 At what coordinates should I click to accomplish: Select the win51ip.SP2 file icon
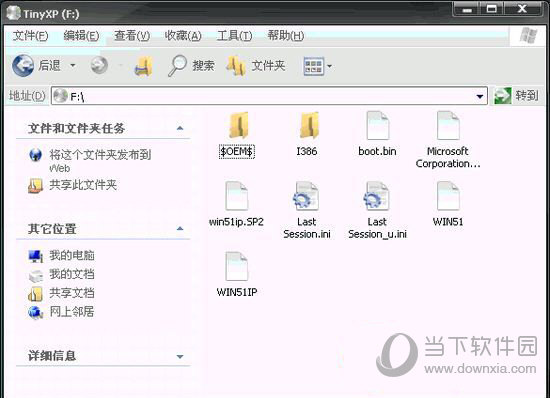click(237, 196)
